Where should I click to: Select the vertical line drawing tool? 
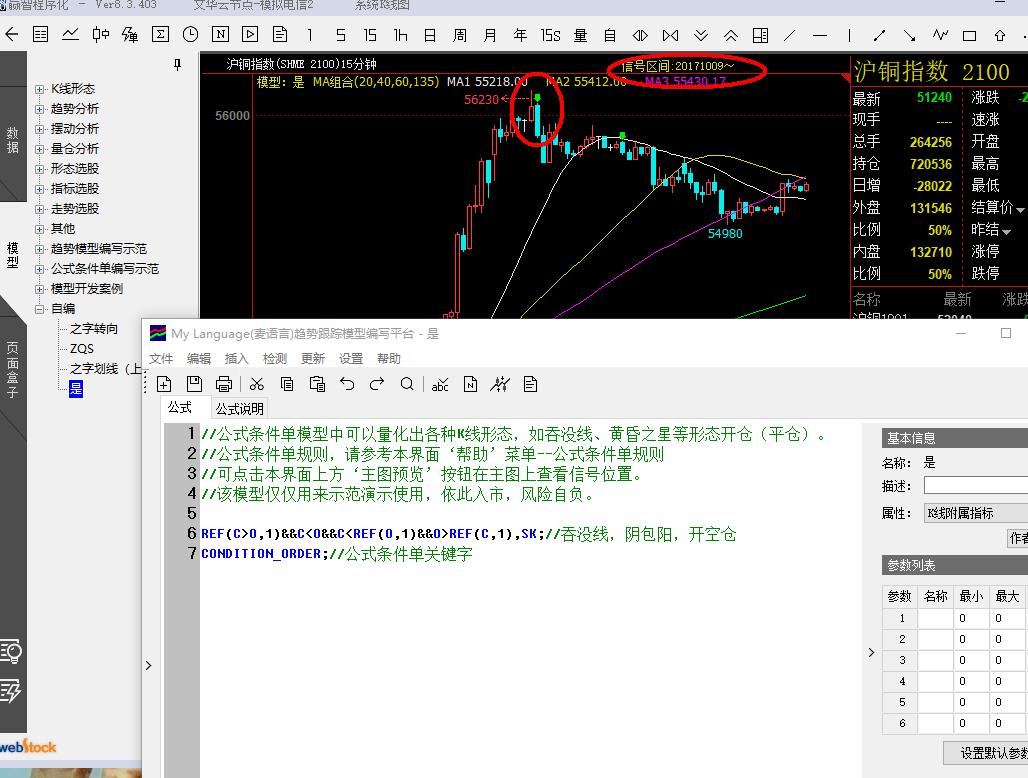click(x=849, y=35)
